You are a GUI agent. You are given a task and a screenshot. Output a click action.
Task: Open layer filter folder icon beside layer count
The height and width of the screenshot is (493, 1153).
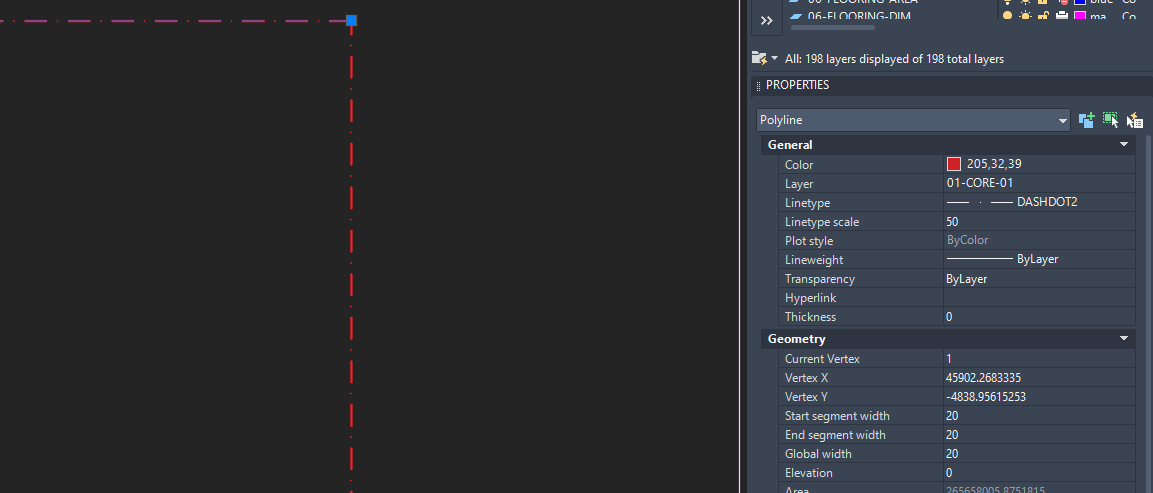tap(759, 58)
